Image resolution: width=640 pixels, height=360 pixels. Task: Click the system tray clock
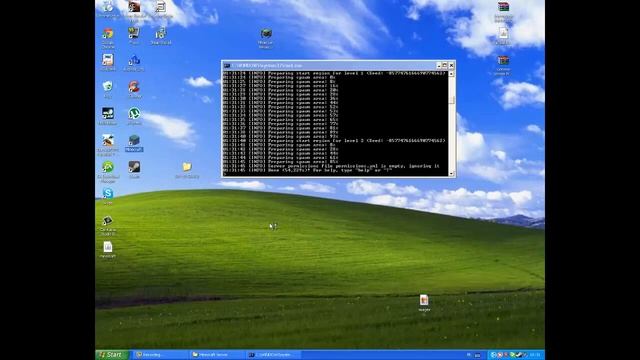point(535,355)
